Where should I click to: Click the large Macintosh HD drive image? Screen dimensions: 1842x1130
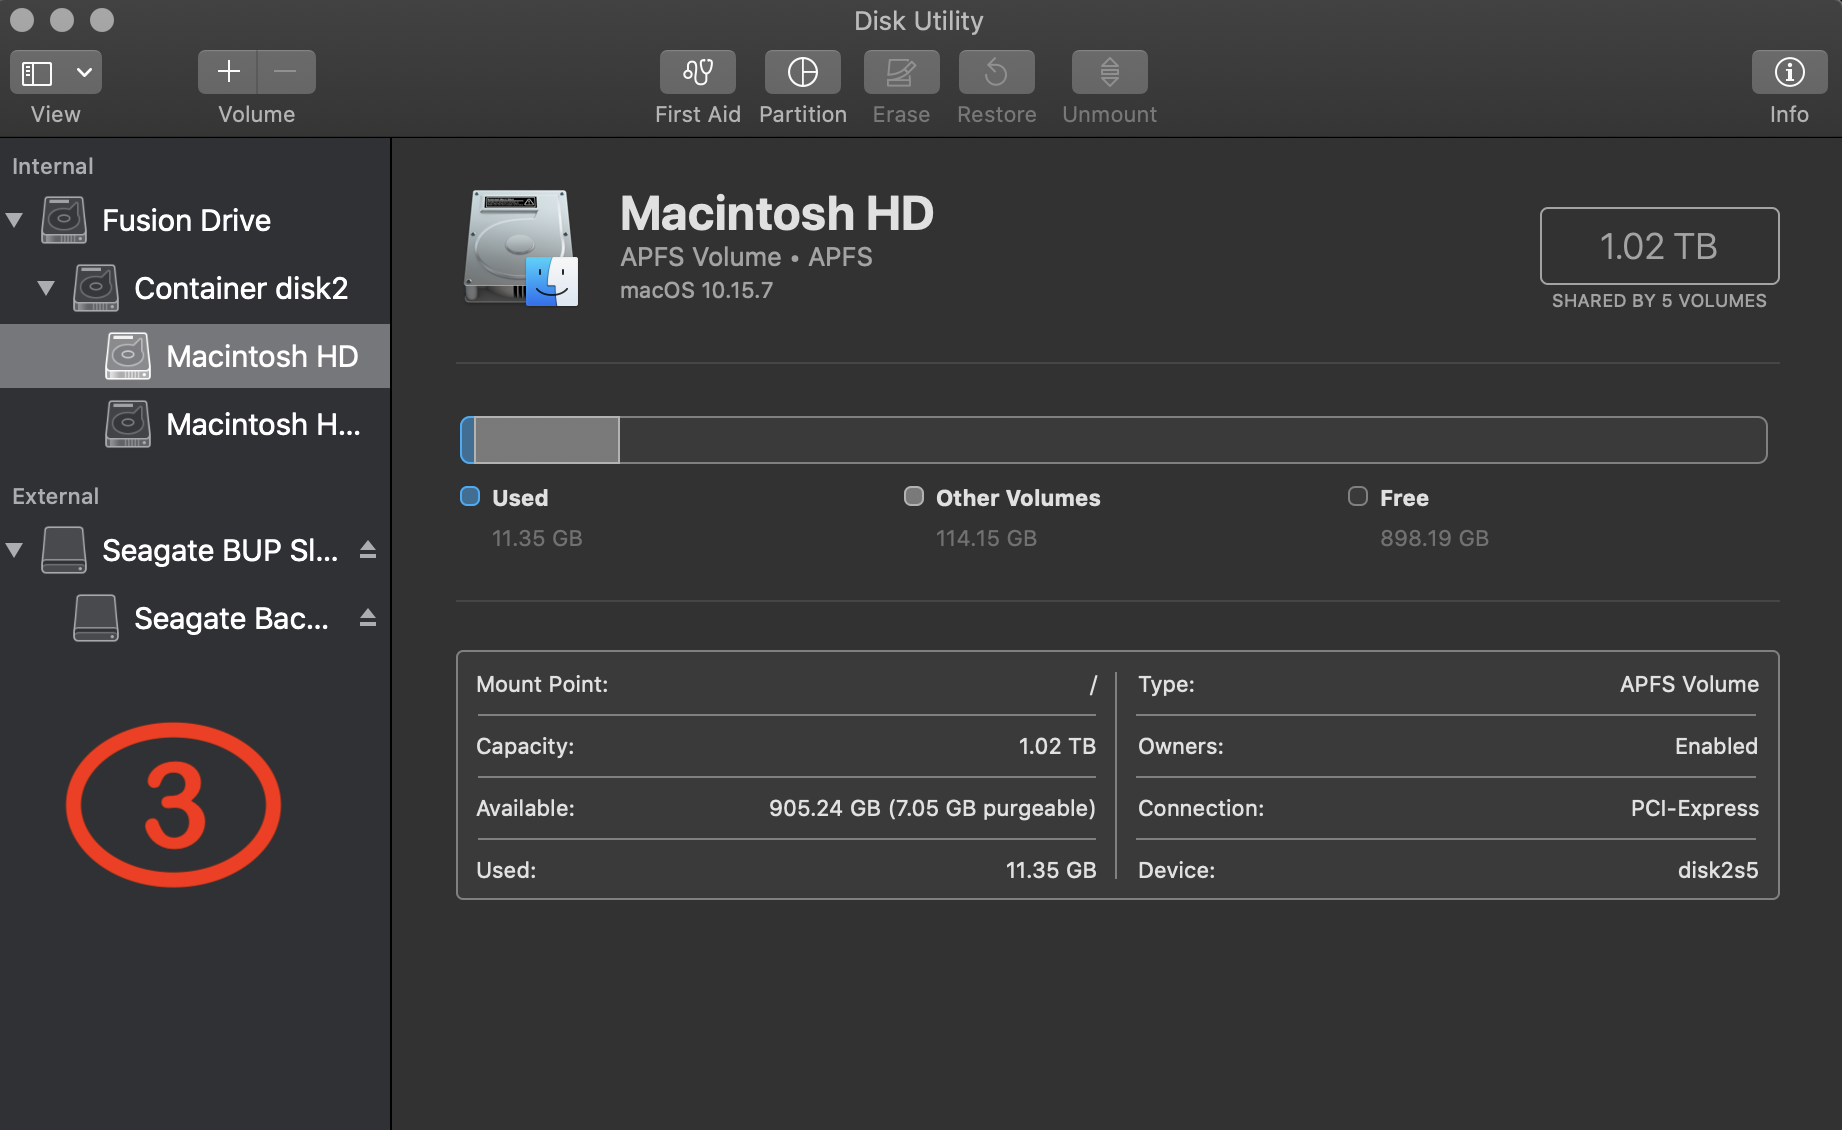(x=521, y=248)
